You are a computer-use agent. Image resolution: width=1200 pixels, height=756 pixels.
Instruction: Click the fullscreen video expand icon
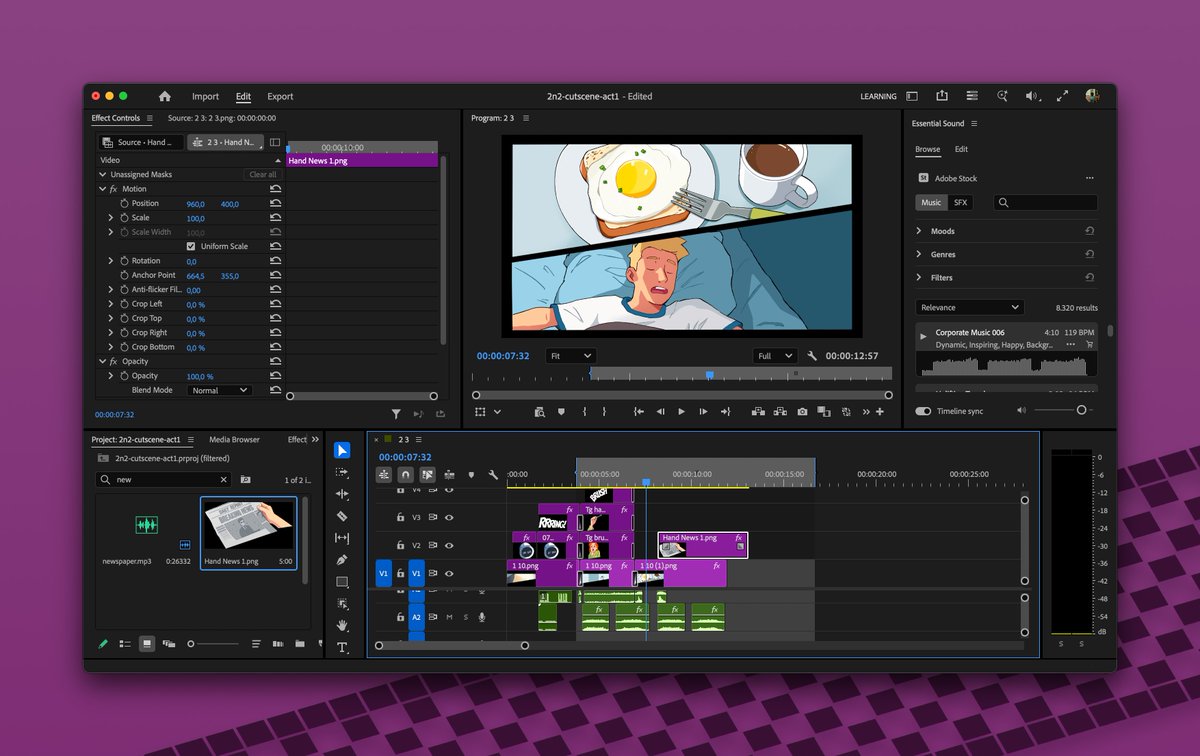(x=1063, y=96)
